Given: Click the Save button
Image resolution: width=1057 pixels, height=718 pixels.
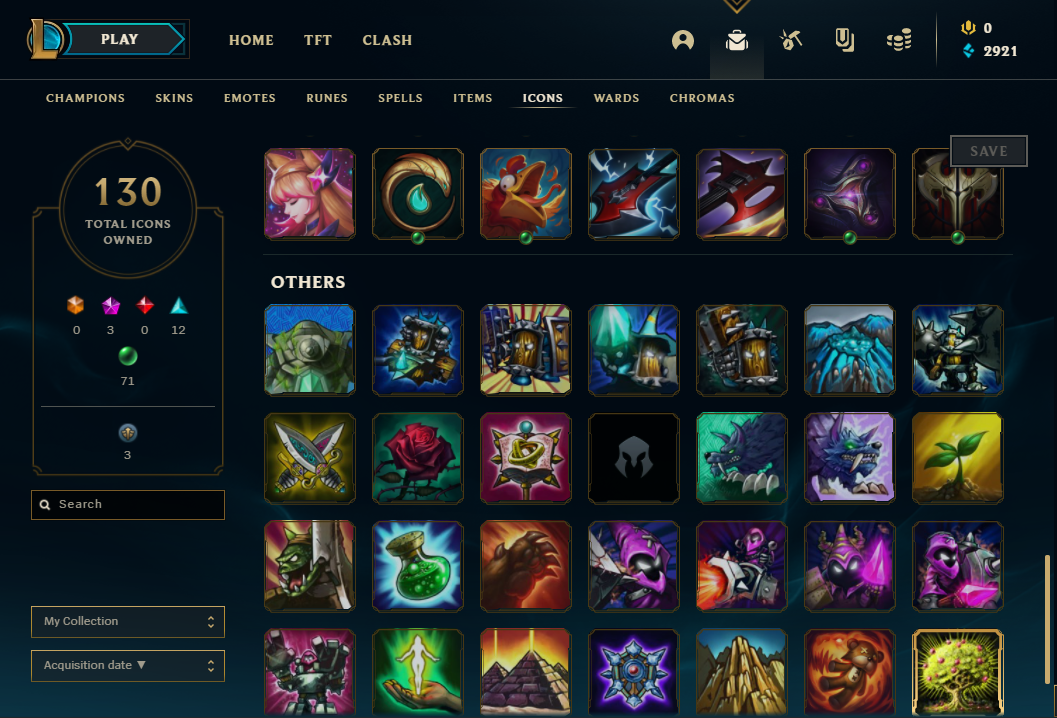Looking at the screenshot, I should pyautogui.click(x=989, y=151).
